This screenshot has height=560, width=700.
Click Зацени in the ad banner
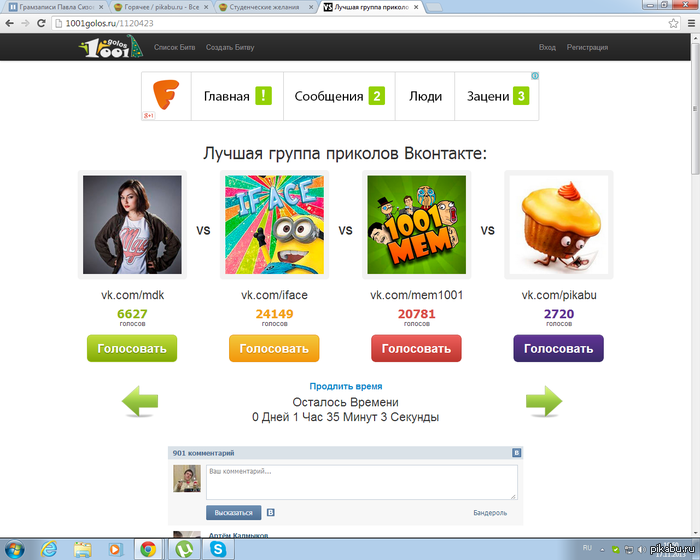[x=488, y=96]
